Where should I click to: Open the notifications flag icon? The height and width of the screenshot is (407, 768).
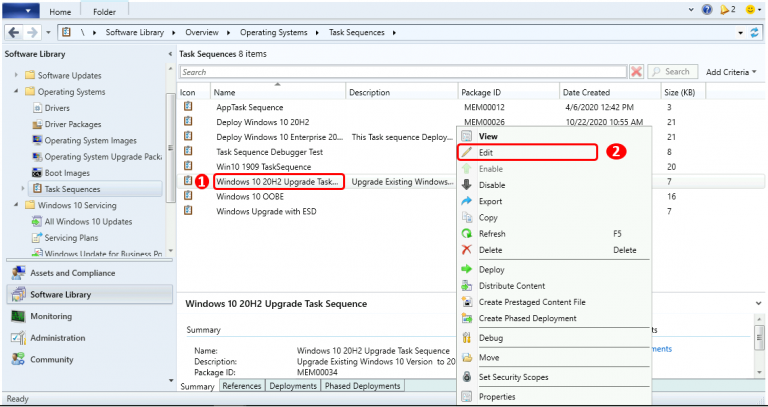click(724, 10)
